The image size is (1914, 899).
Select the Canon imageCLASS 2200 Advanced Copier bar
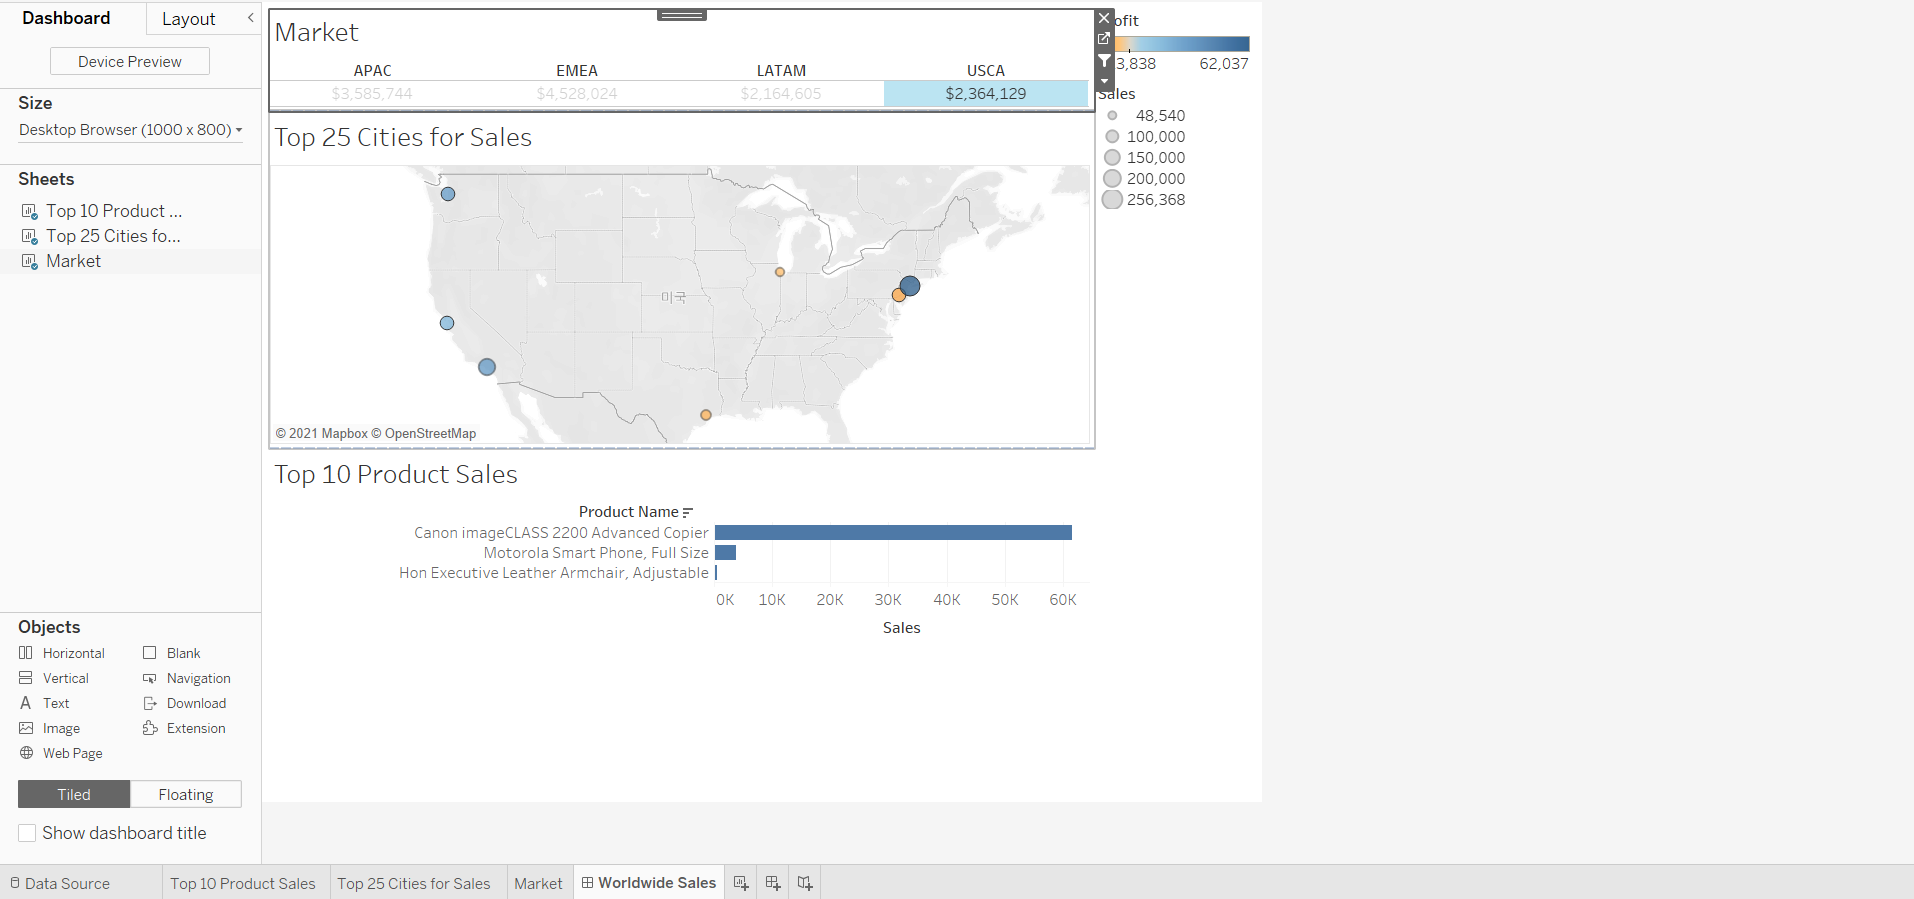coord(893,533)
